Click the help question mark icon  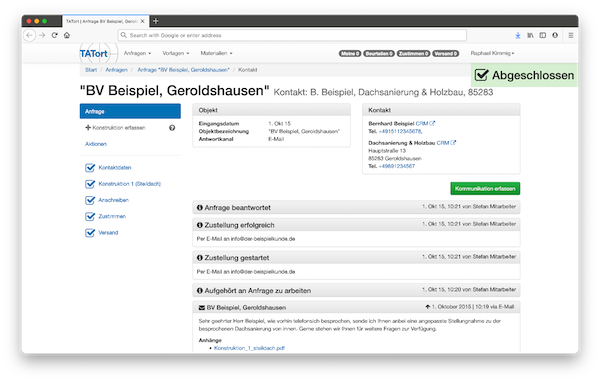click(172, 128)
